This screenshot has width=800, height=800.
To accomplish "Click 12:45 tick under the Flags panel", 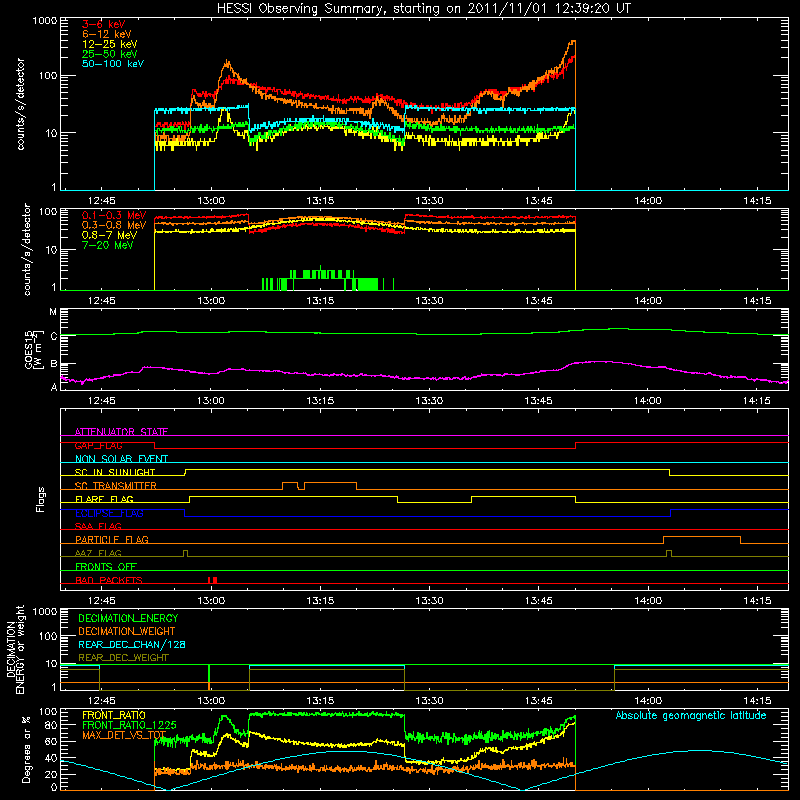I will tap(102, 601).
